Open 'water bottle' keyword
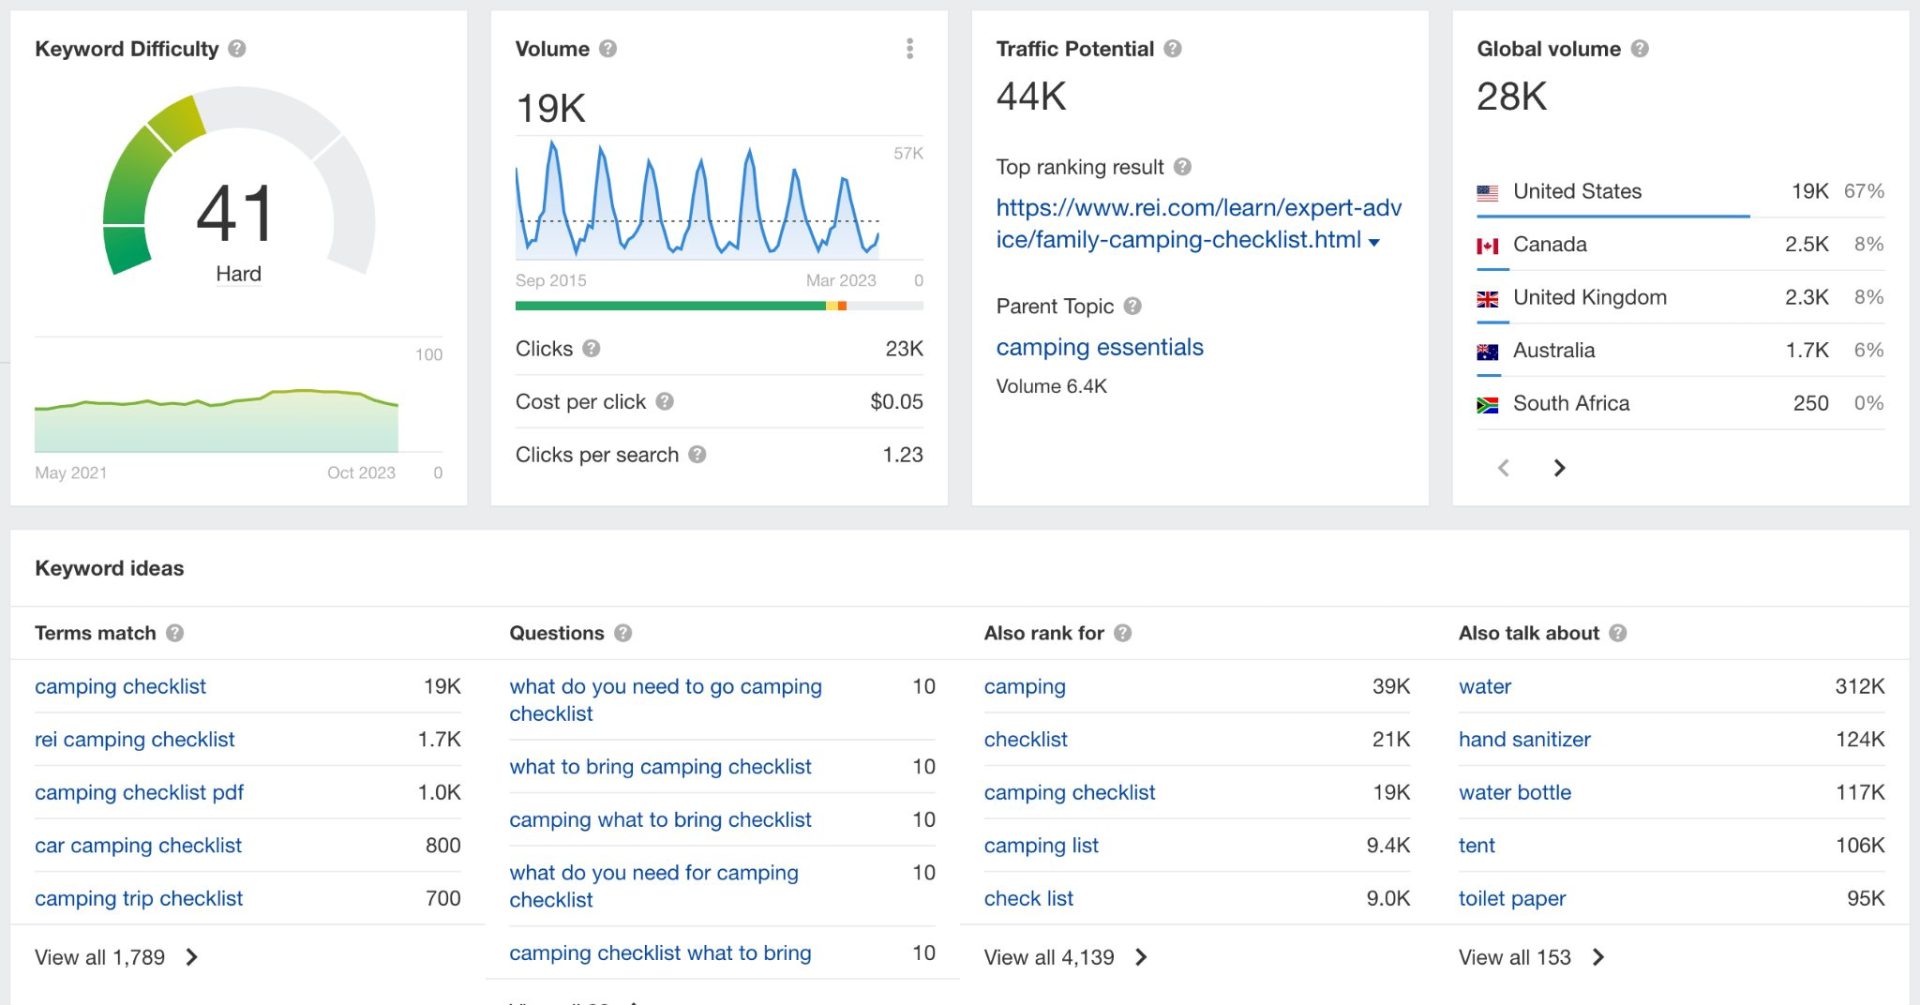 tap(1515, 792)
